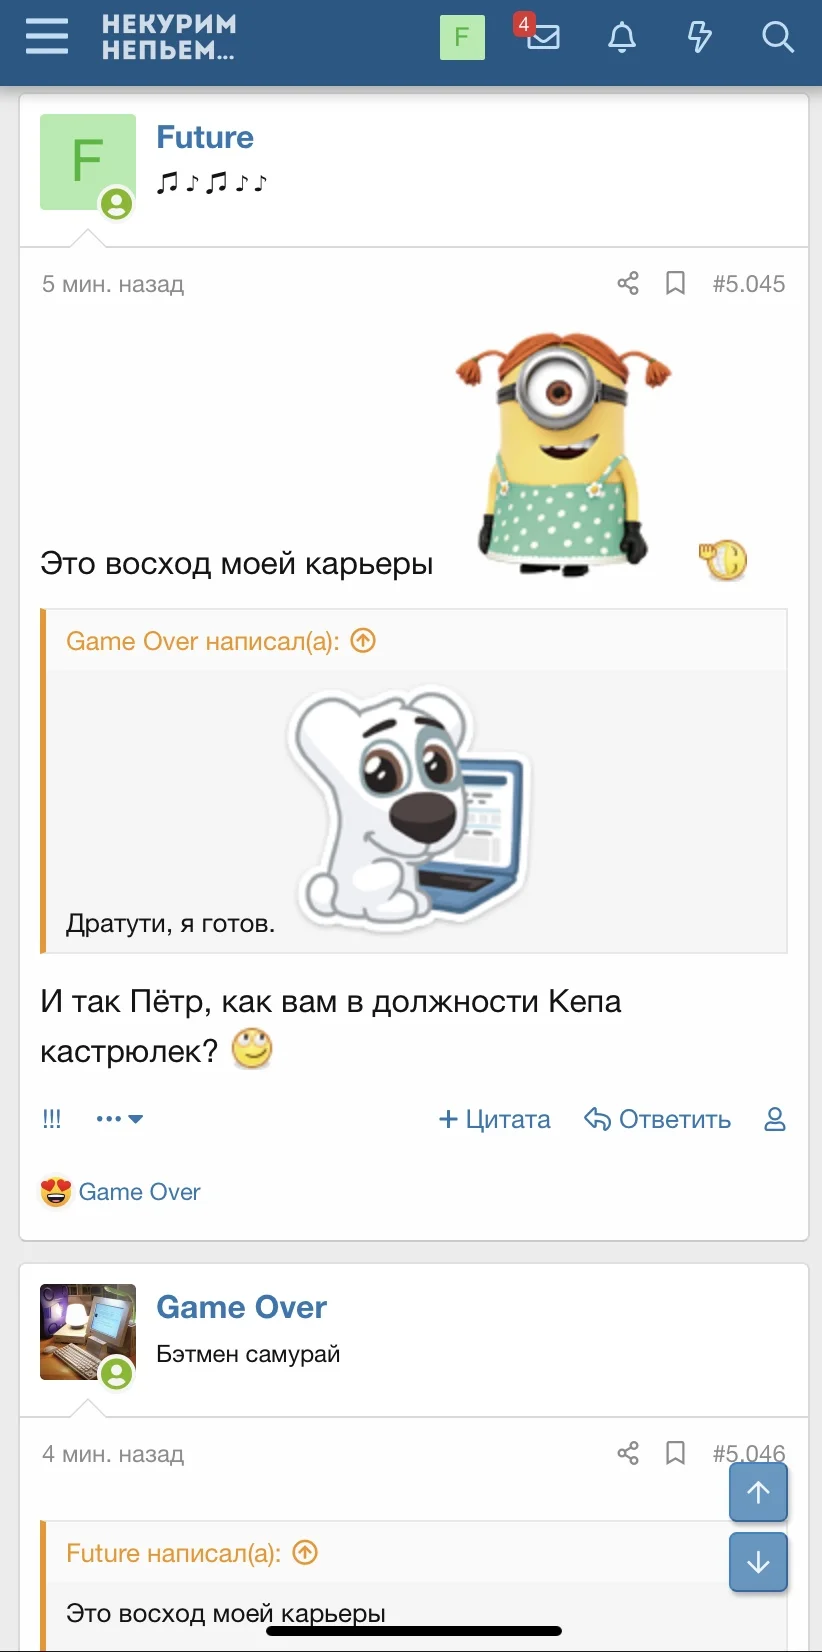This screenshot has height=1652, width=822.
Task: Click the scroll-to-top arrow button
Action: tap(758, 1492)
